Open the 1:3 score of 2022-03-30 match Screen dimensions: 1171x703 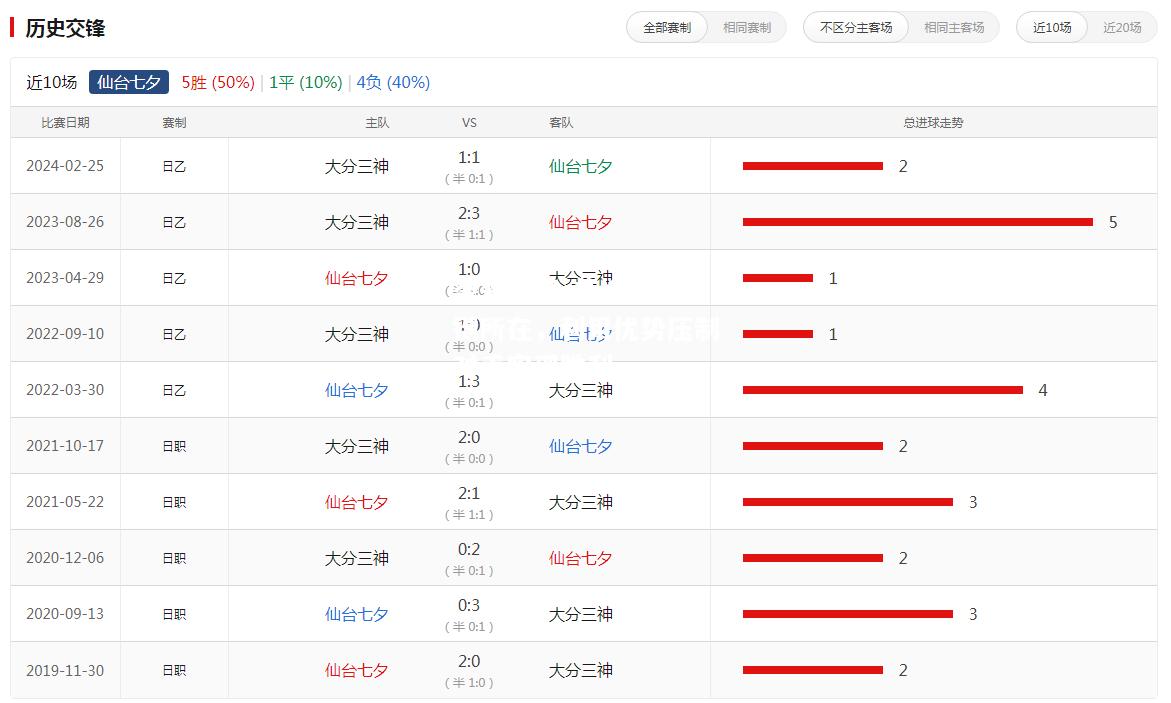(469, 382)
